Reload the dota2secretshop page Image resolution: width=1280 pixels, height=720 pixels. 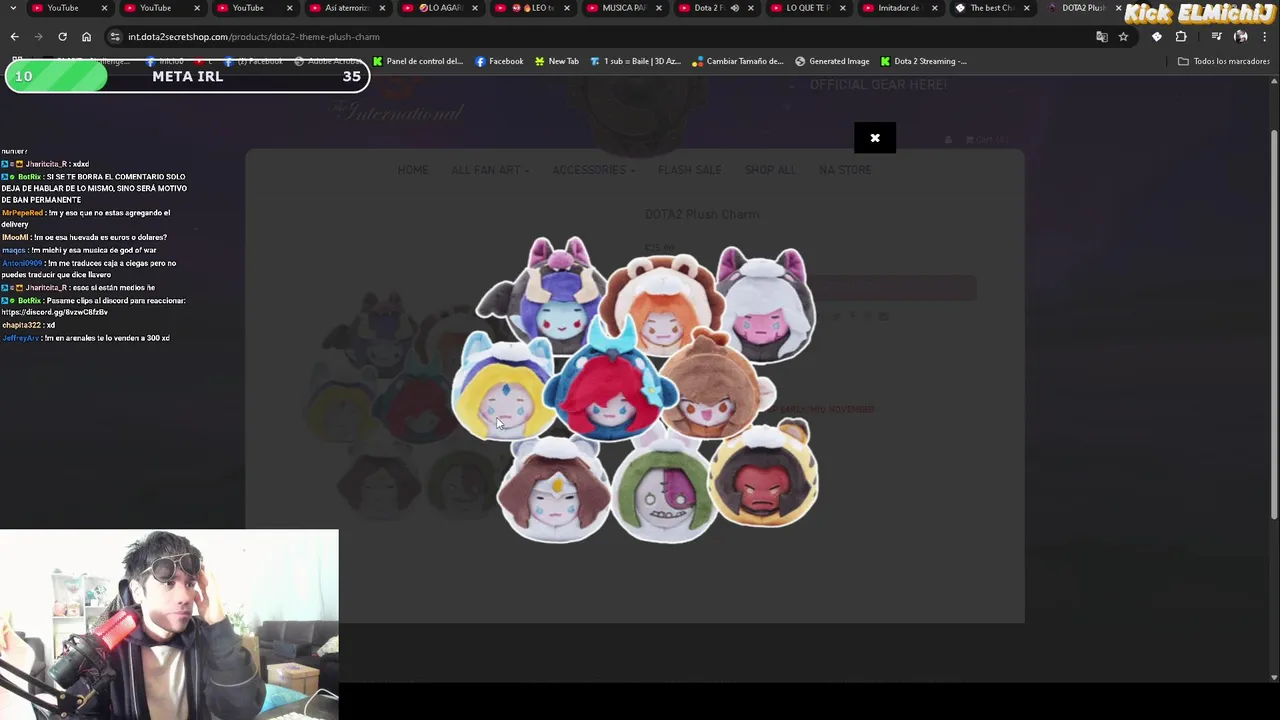[62, 37]
